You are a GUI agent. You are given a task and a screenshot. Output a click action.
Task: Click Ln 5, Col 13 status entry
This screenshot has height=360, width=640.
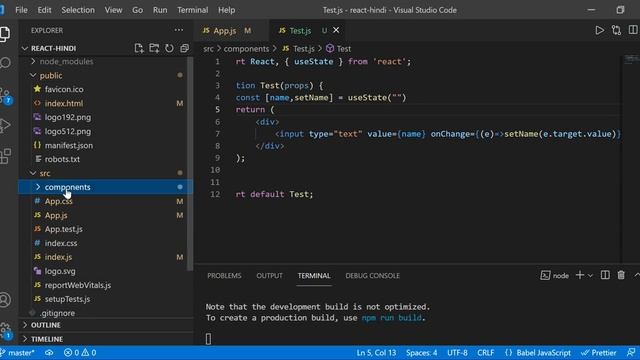pos(376,353)
